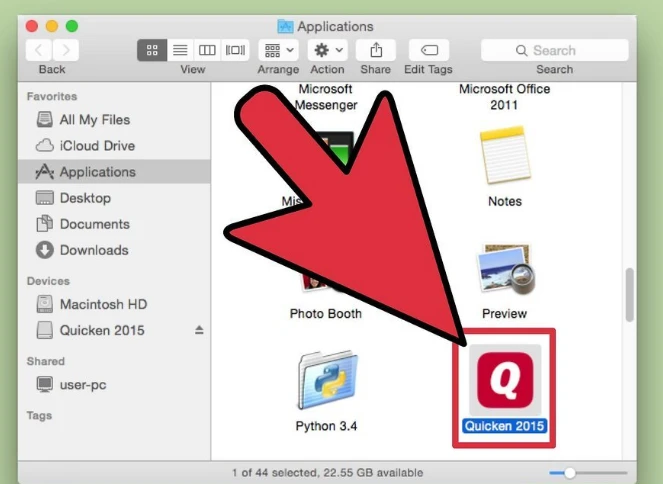Open All My Files in sidebar
The image size is (663, 484).
tap(114, 120)
